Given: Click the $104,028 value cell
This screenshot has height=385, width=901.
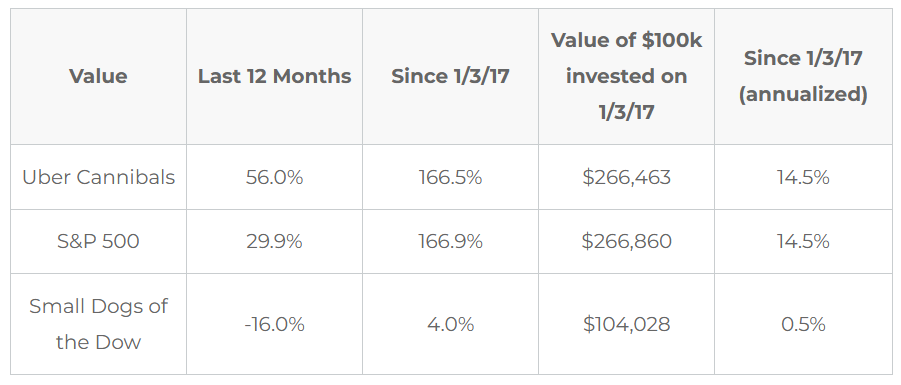Looking at the screenshot, I should (x=626, y=324).
